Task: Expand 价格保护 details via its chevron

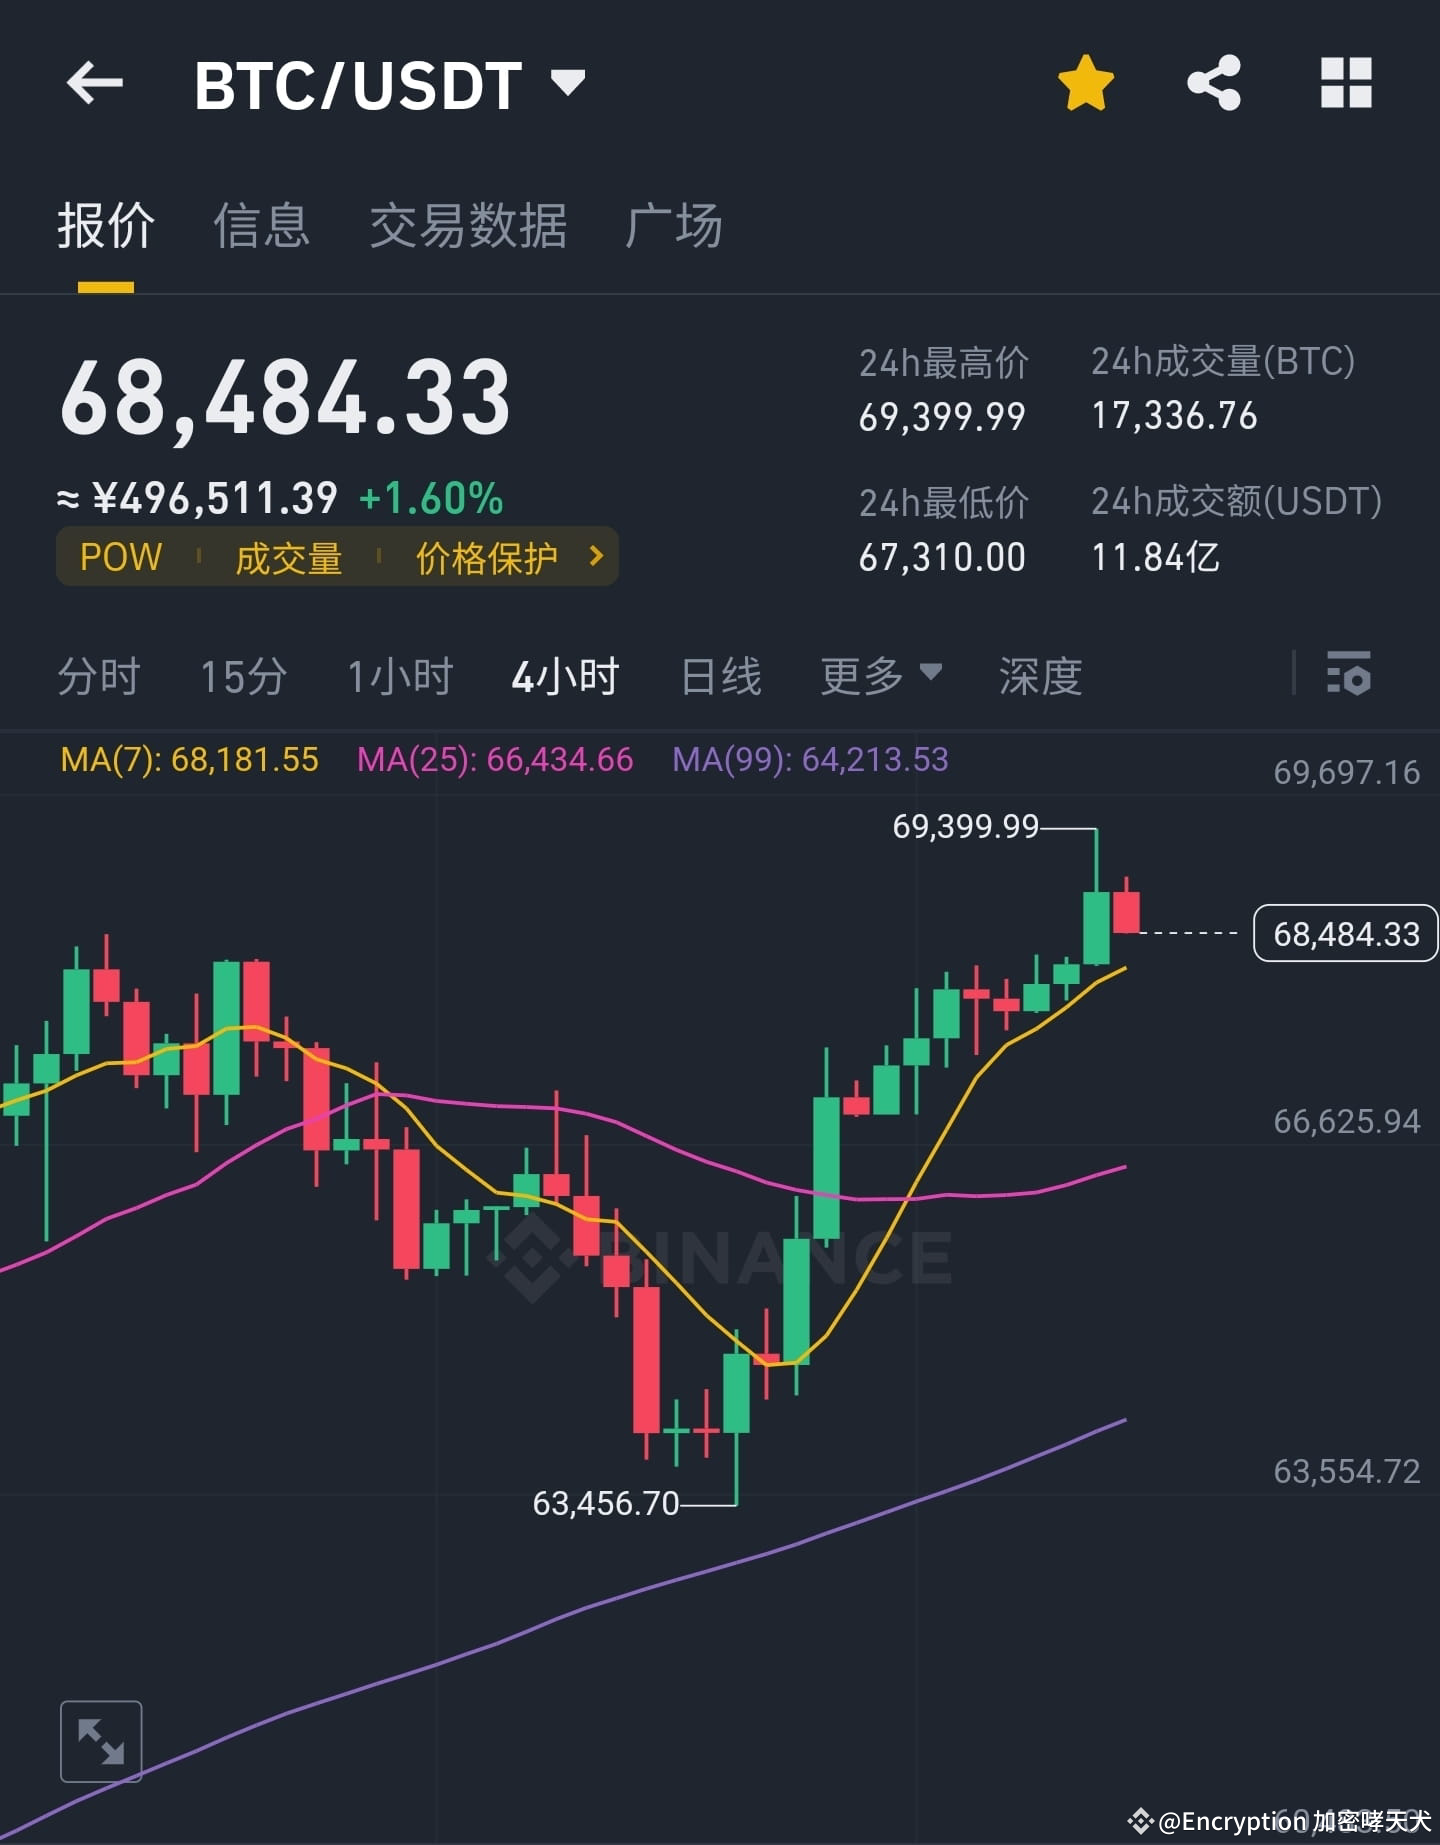Action: point(595,557)
